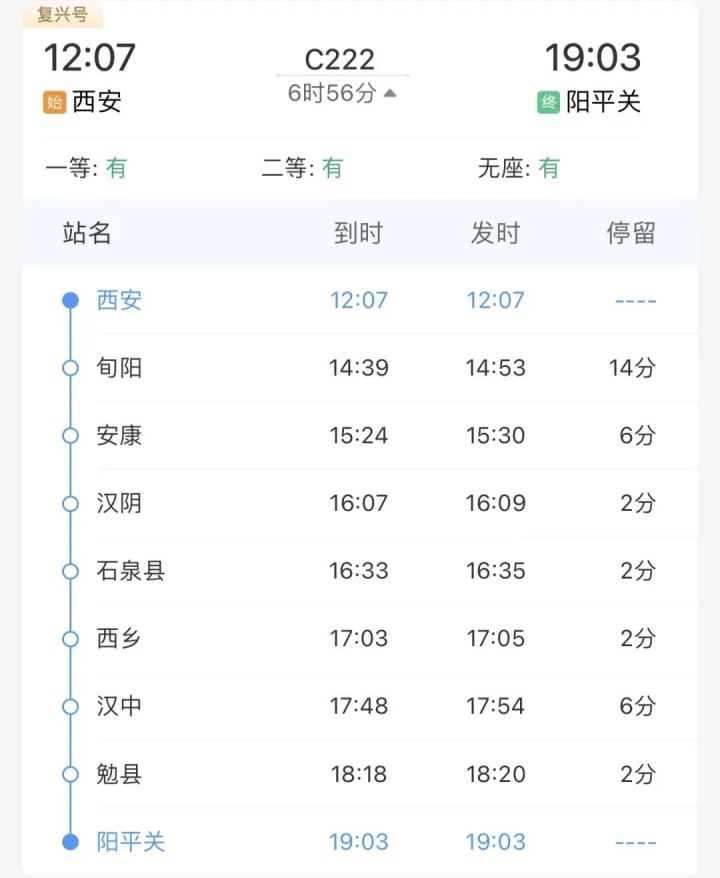Click the 复兴号 train type tag
The width and height of the screenshot is (720, 878).
pyautogui.click(x=63, y=14)
